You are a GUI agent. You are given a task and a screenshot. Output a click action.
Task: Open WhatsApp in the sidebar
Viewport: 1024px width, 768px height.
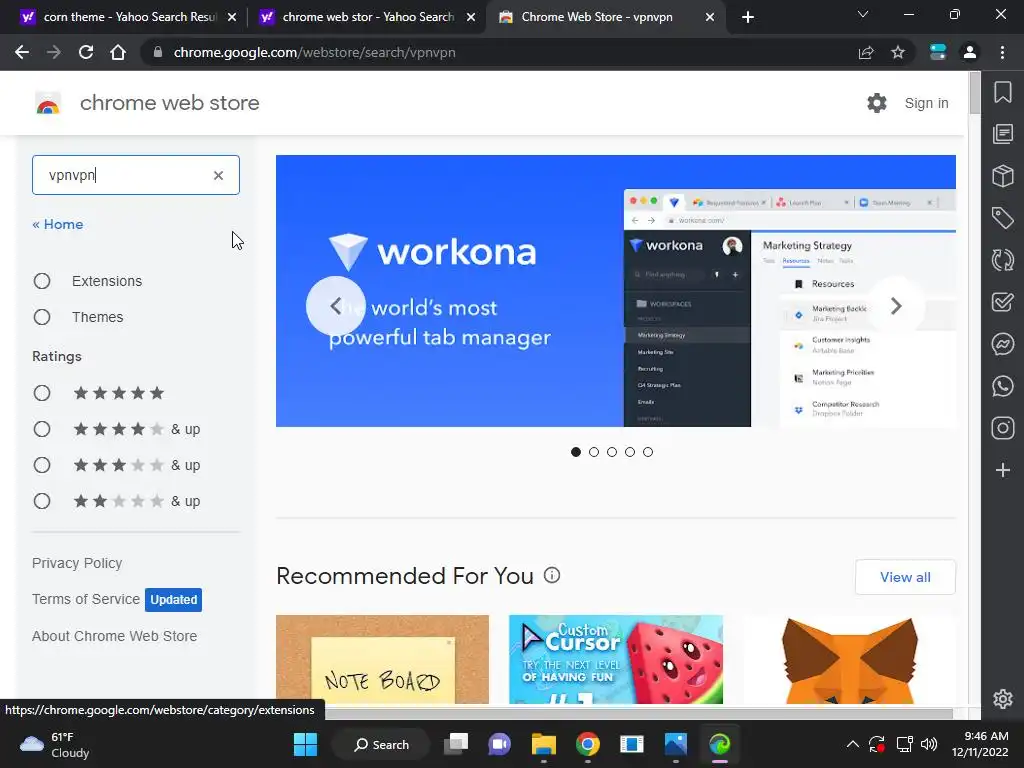1002,386
